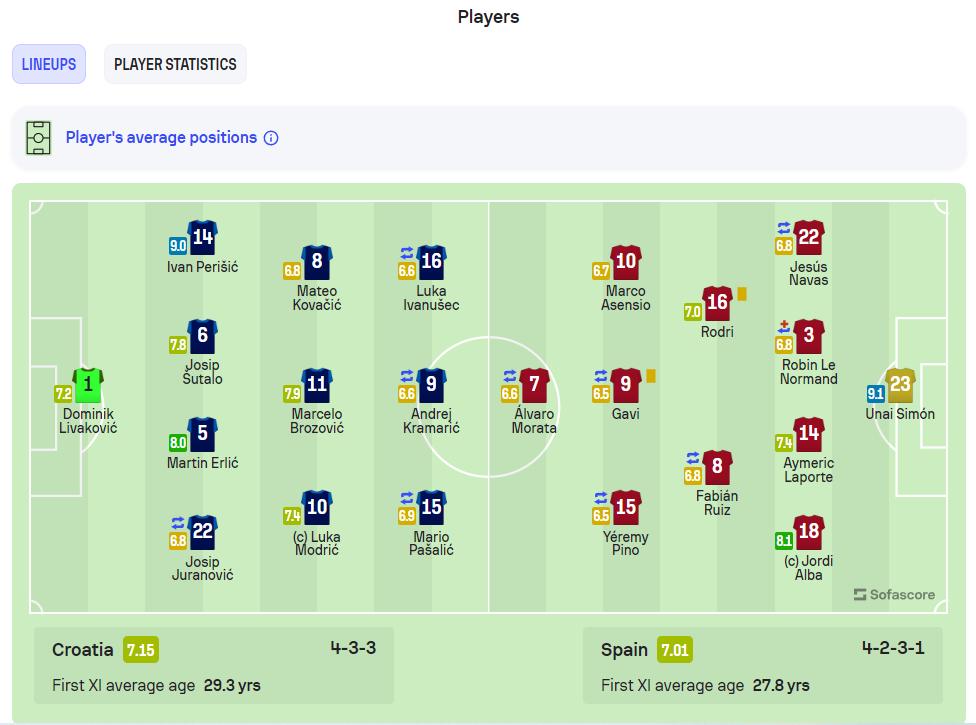Click Ivan Perišić's number 14 jersey

pos(202,237)
